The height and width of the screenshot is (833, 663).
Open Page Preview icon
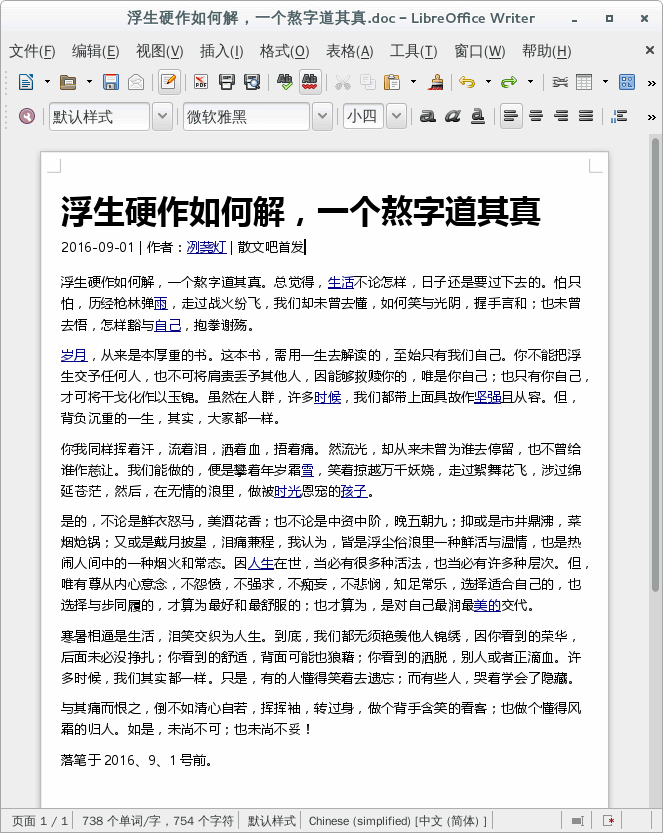tap(252, 82)
